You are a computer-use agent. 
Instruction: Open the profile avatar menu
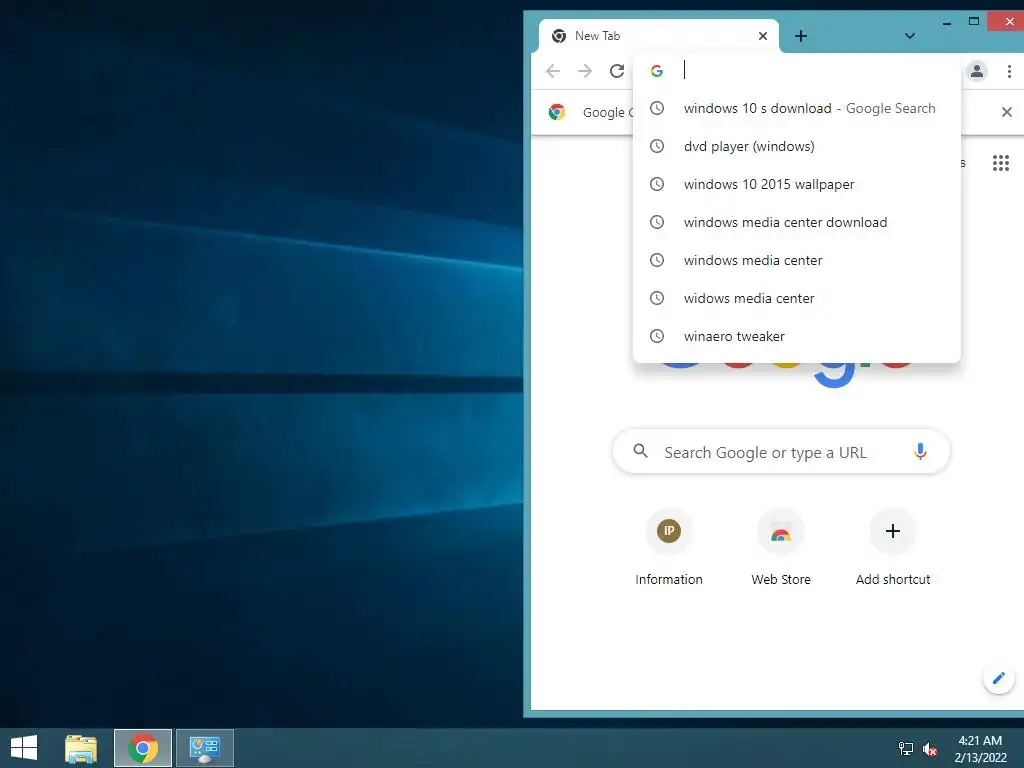(x=977, y=71)
